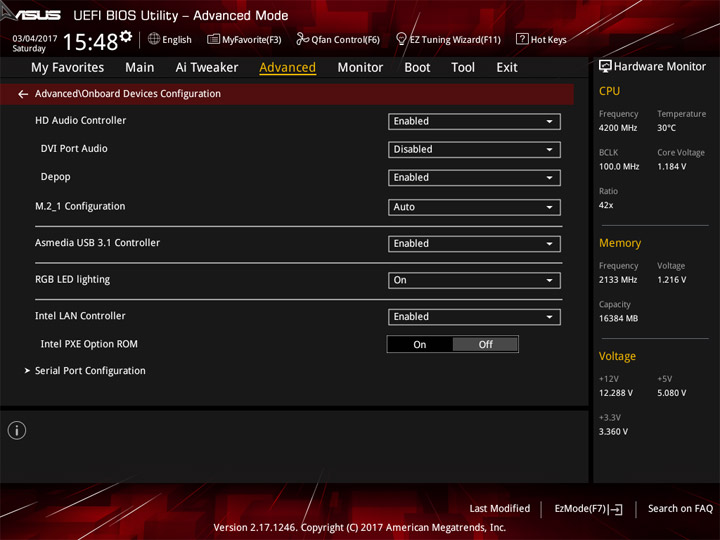Click the Qfan Control fan icon
The image size is (720, 540).
[x=302, y=39]
